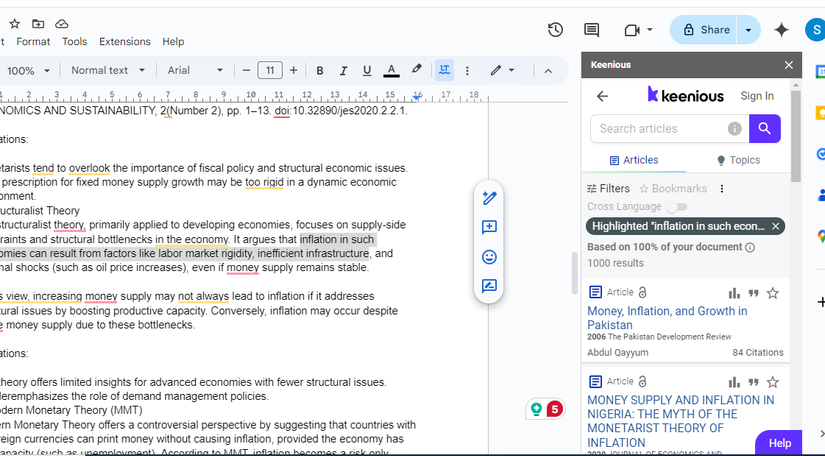This screenshot has width=825, height=456.
Task: Toggle italic formatting
Action: click(x=343, y=70)
